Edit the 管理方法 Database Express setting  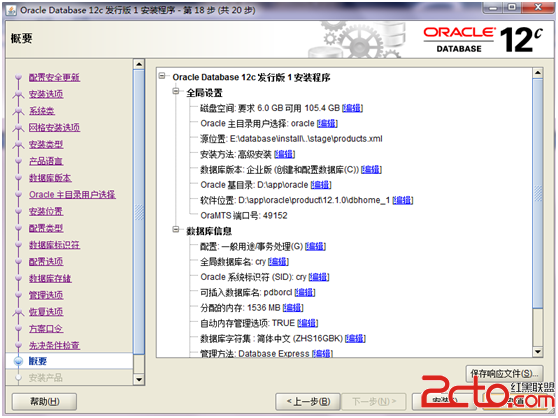(x=322, y=354)
